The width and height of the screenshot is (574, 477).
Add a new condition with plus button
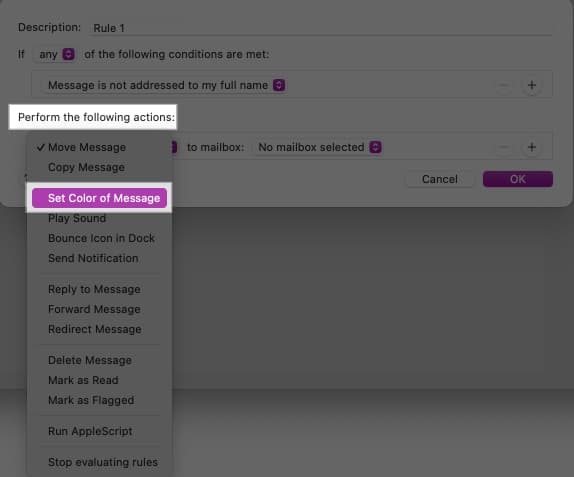click(x=532, y=85)
